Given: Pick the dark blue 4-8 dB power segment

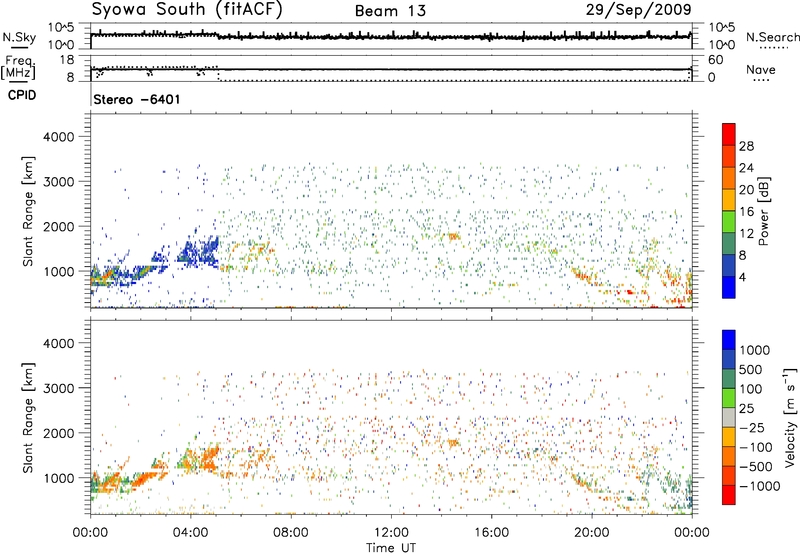Looking at the screenshot, I should [729, 266].
